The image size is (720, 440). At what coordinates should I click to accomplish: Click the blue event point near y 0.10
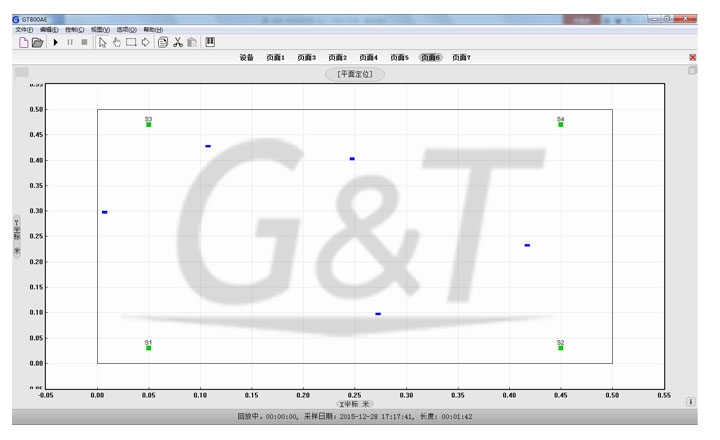(378, 314)
